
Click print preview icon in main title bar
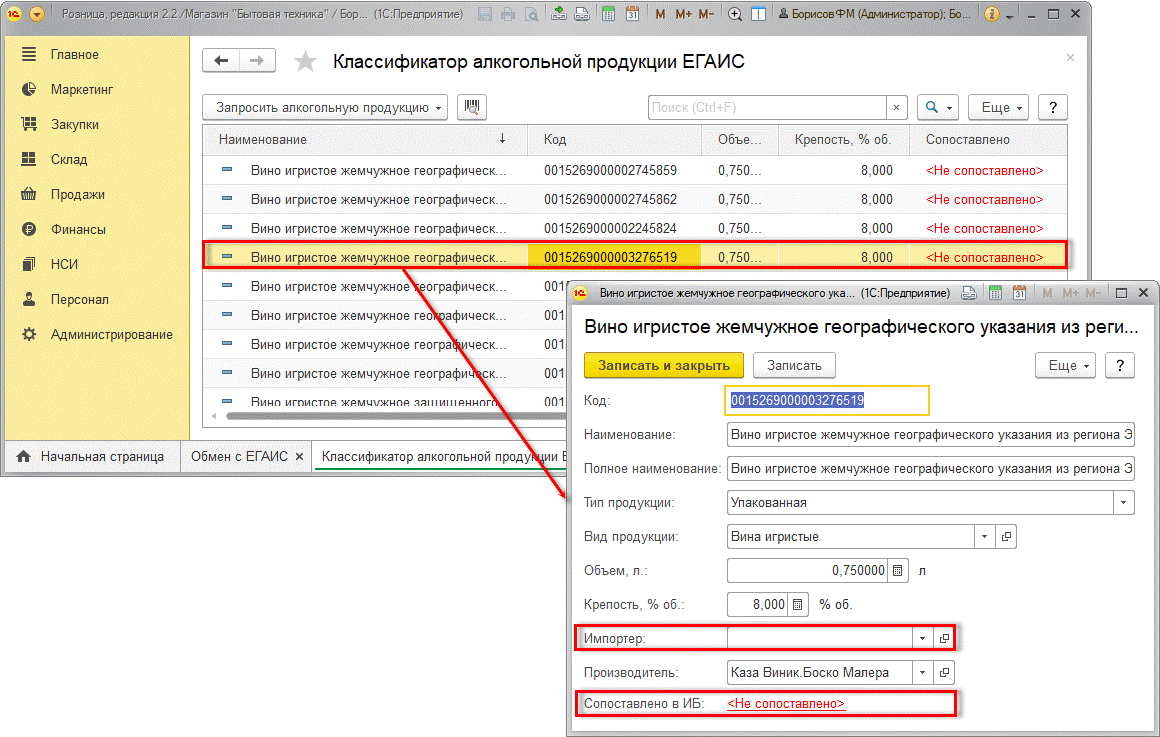coord(531,14)
